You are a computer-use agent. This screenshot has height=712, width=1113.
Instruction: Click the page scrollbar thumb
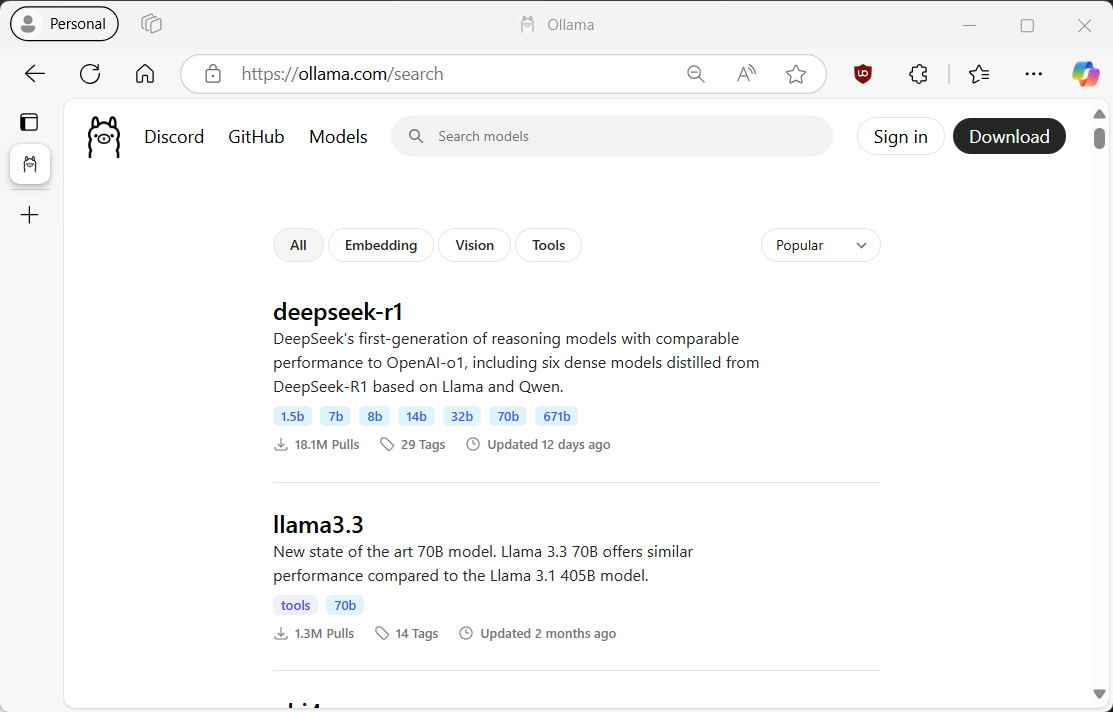[x=1100, y=138]
